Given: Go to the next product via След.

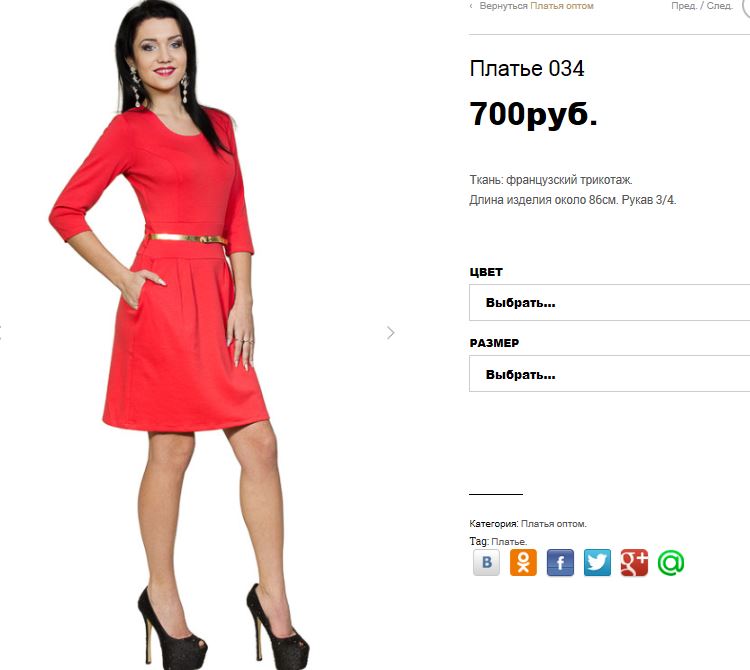Looking at the screenshot, I should (x=719, y=6).
